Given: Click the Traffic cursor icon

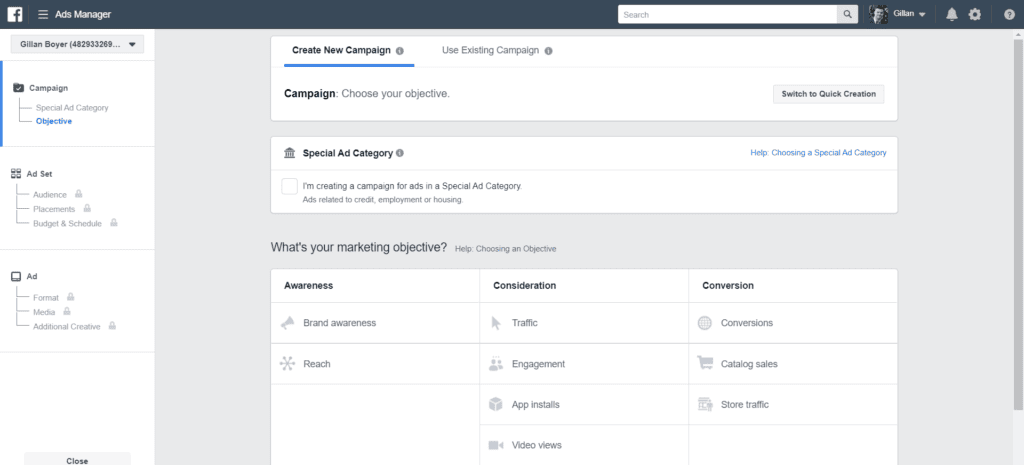Looking at the screenshot, I should pyautogui.click(x=496, y=323).
